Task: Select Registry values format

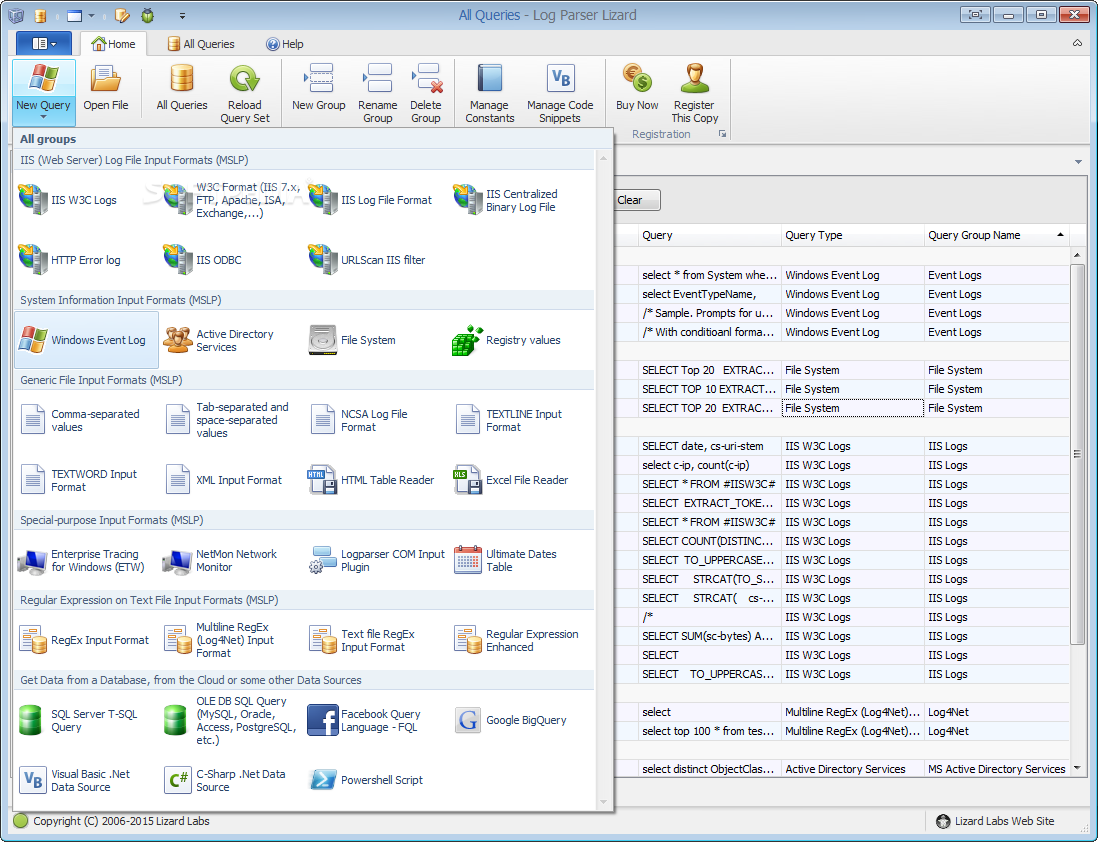Action: (x=521, y=340)
